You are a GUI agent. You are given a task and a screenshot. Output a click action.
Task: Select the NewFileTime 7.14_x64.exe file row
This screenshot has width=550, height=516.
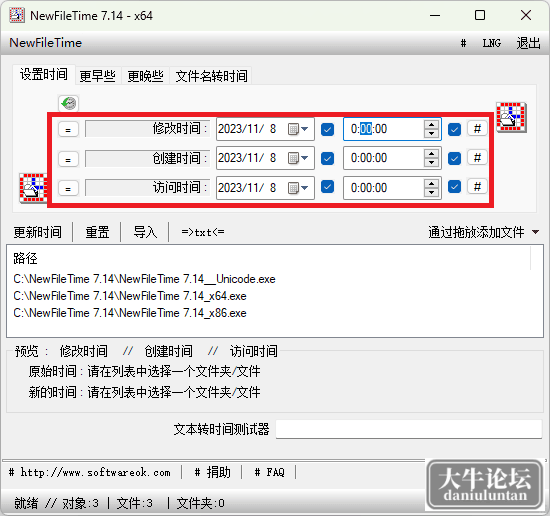[130, 296]
